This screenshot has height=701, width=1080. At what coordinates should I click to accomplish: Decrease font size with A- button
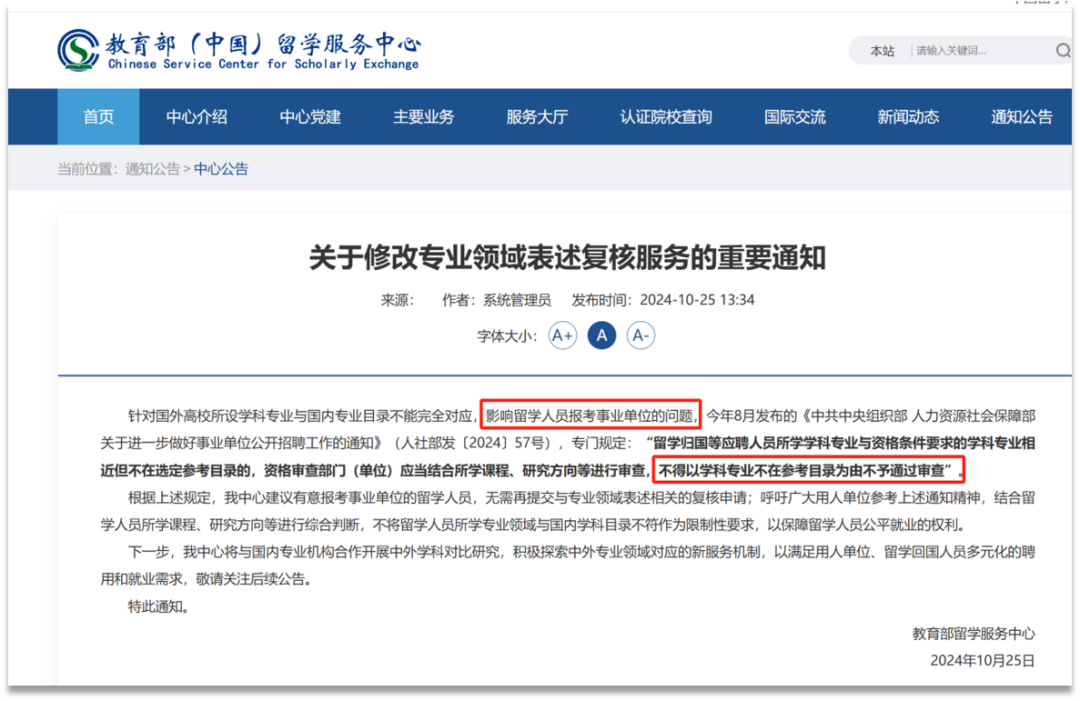pos(640,336)
